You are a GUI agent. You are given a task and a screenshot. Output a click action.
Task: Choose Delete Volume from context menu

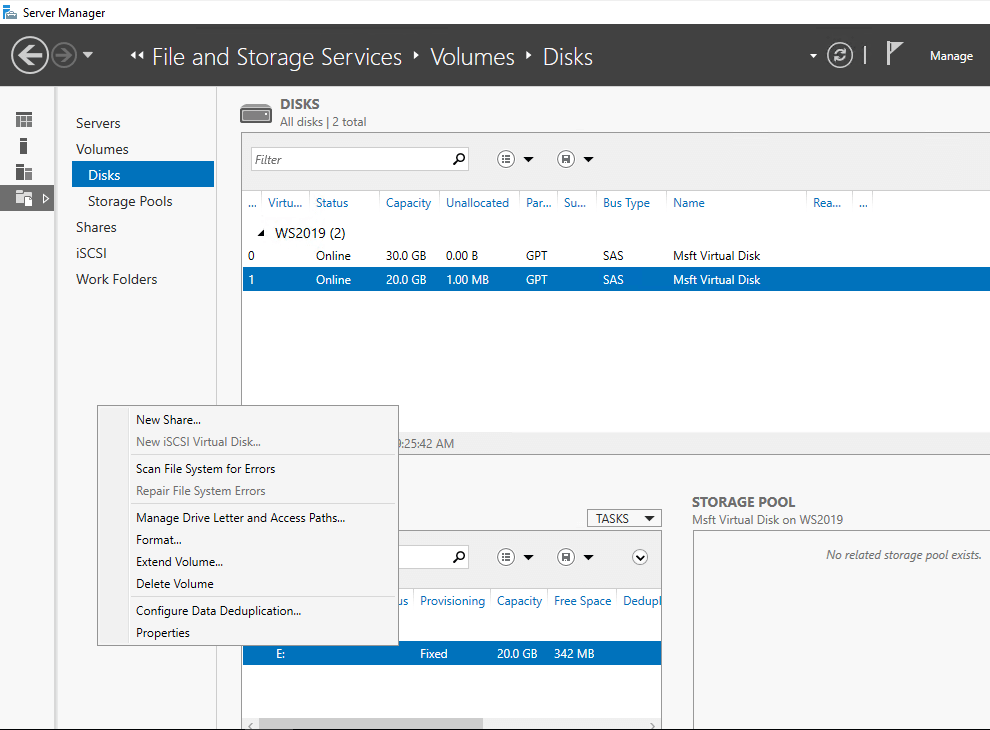[x=175, y=584]
